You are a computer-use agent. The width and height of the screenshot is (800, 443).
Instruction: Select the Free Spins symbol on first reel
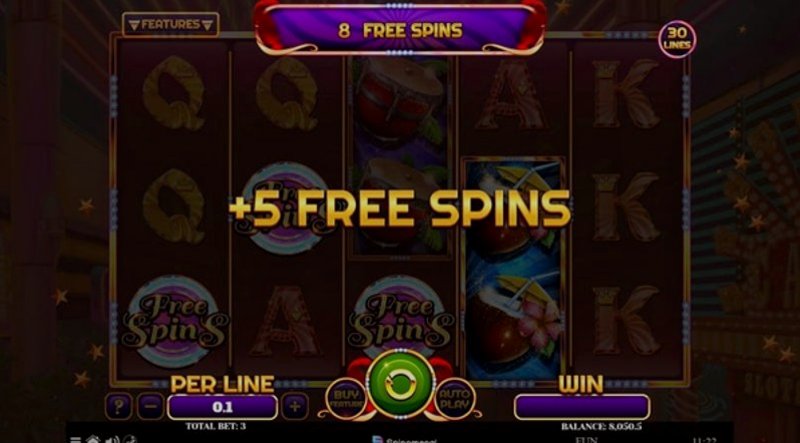173,322
